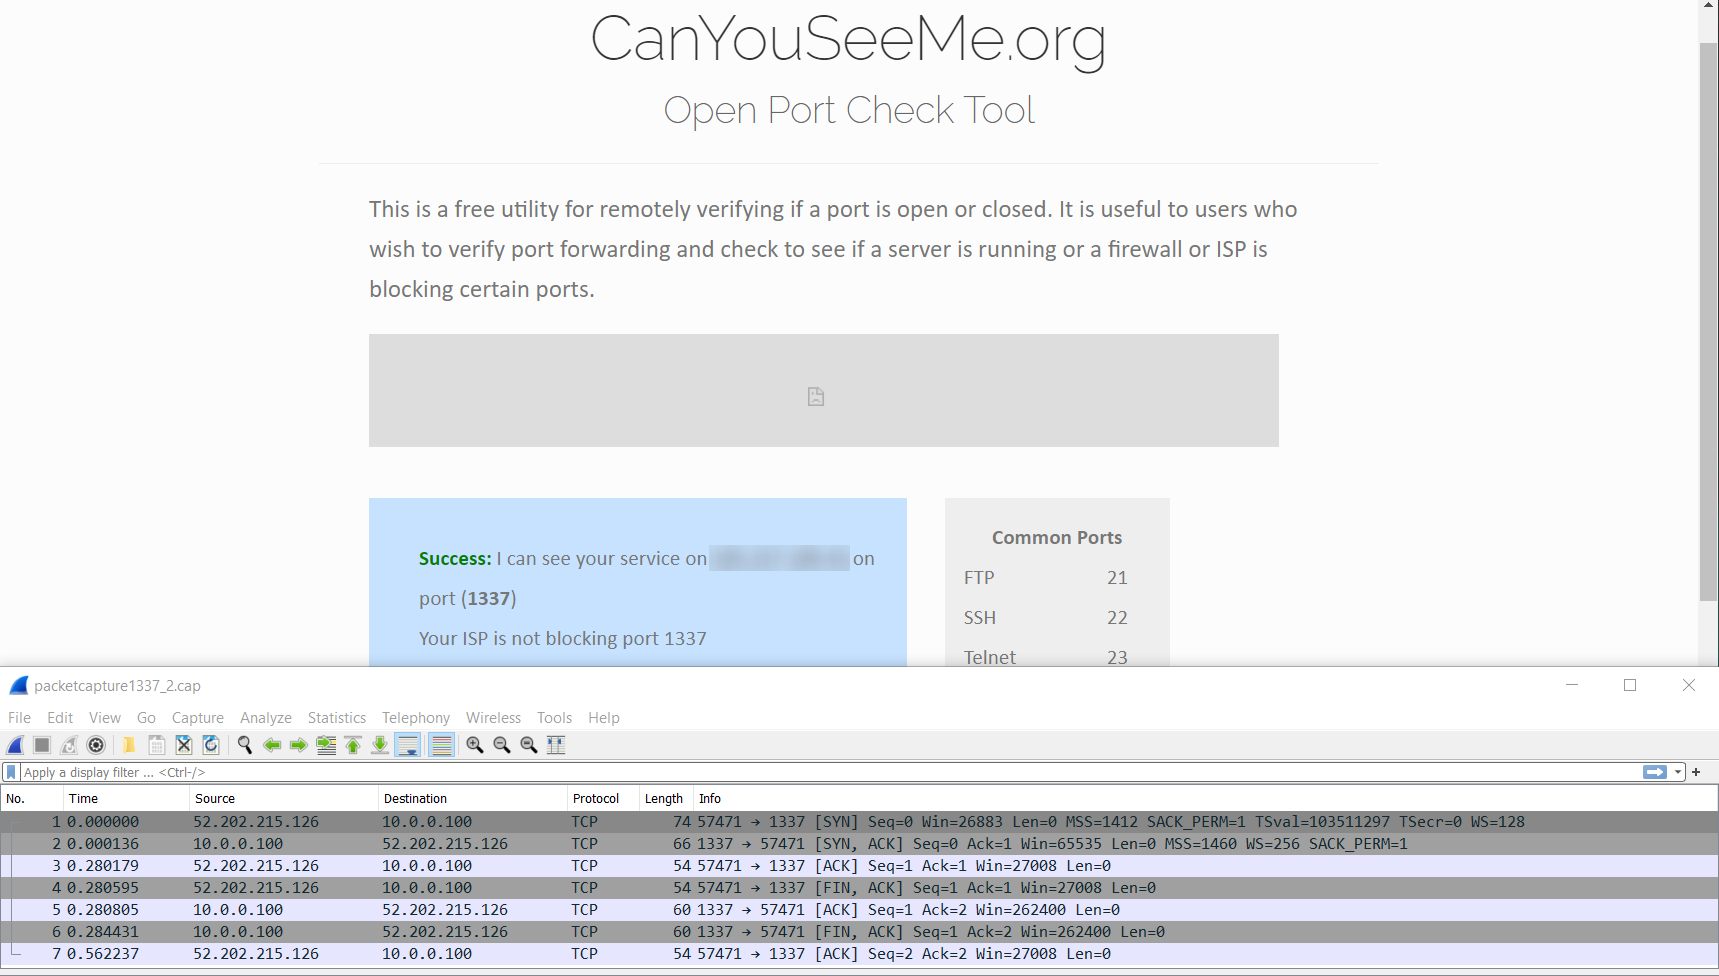Start capturing packets with the shark fin icon
1719x976 pixels.
[15, 745]
